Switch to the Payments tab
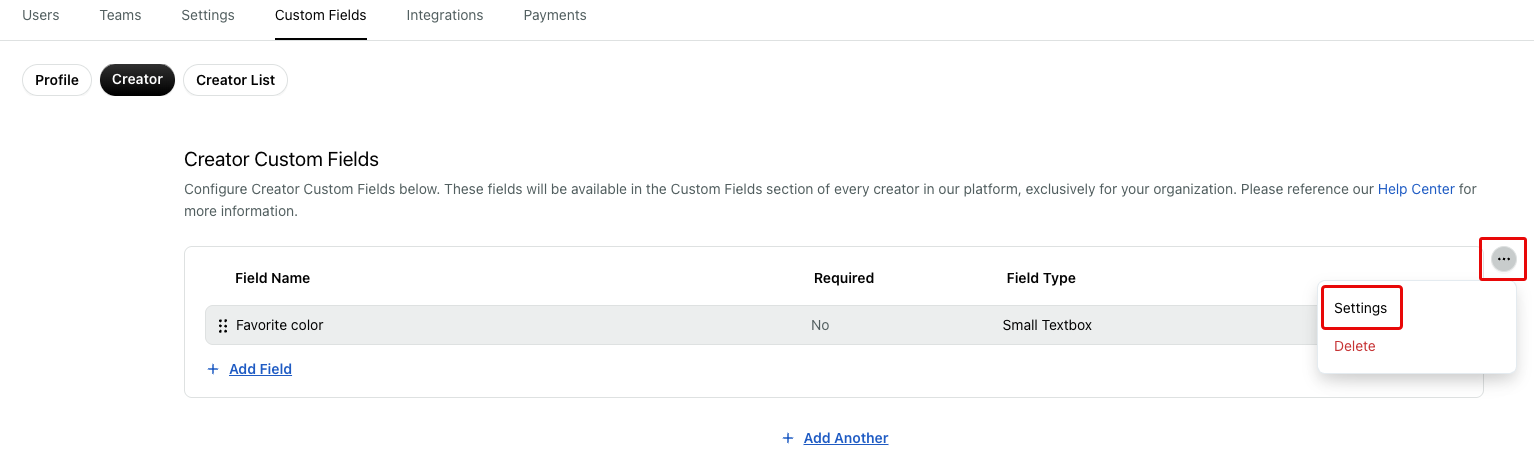Image resolution: width=1534 pixels, height=463 pixels. click(555, 15)
